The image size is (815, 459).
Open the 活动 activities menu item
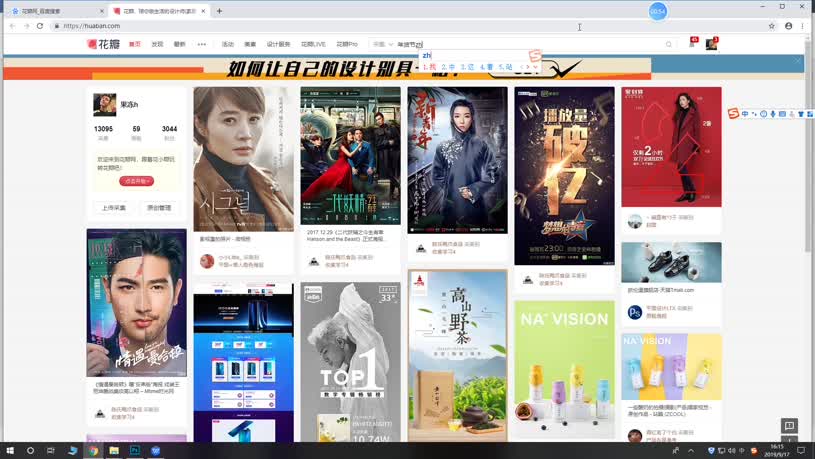point(228,44)
